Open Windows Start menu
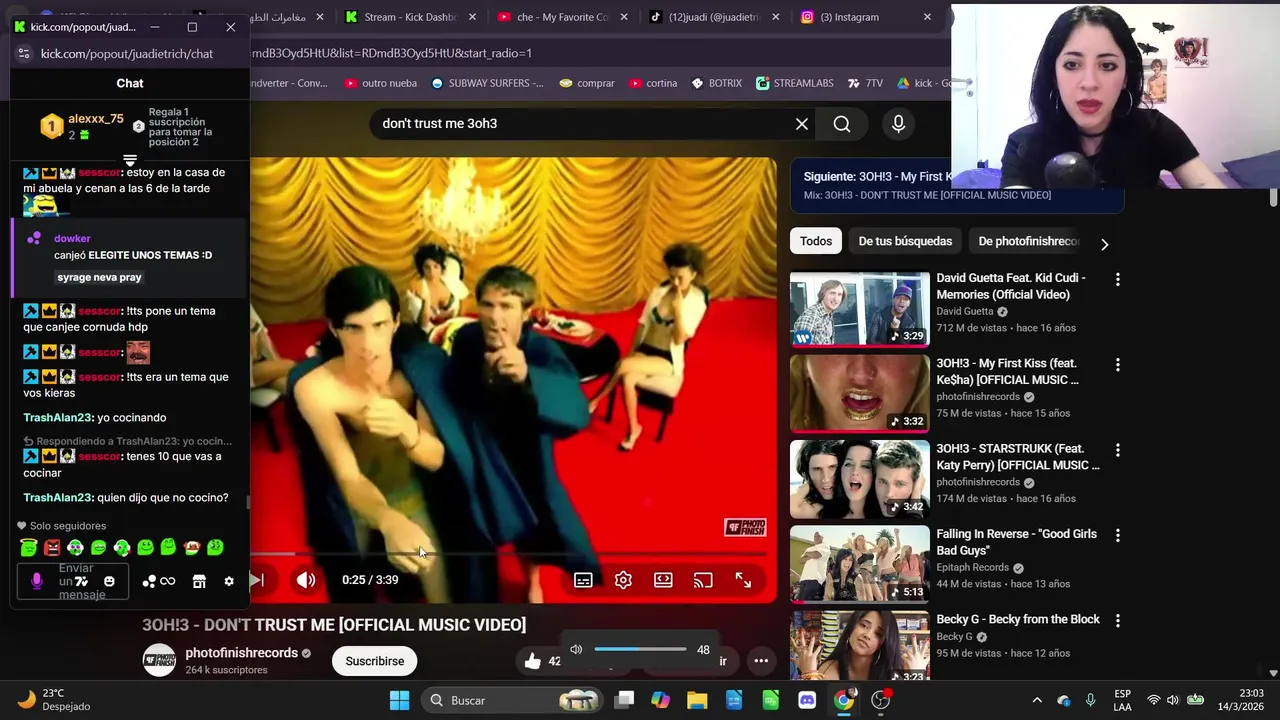This screenshot has width=1280, height=720. pos(399,700)
